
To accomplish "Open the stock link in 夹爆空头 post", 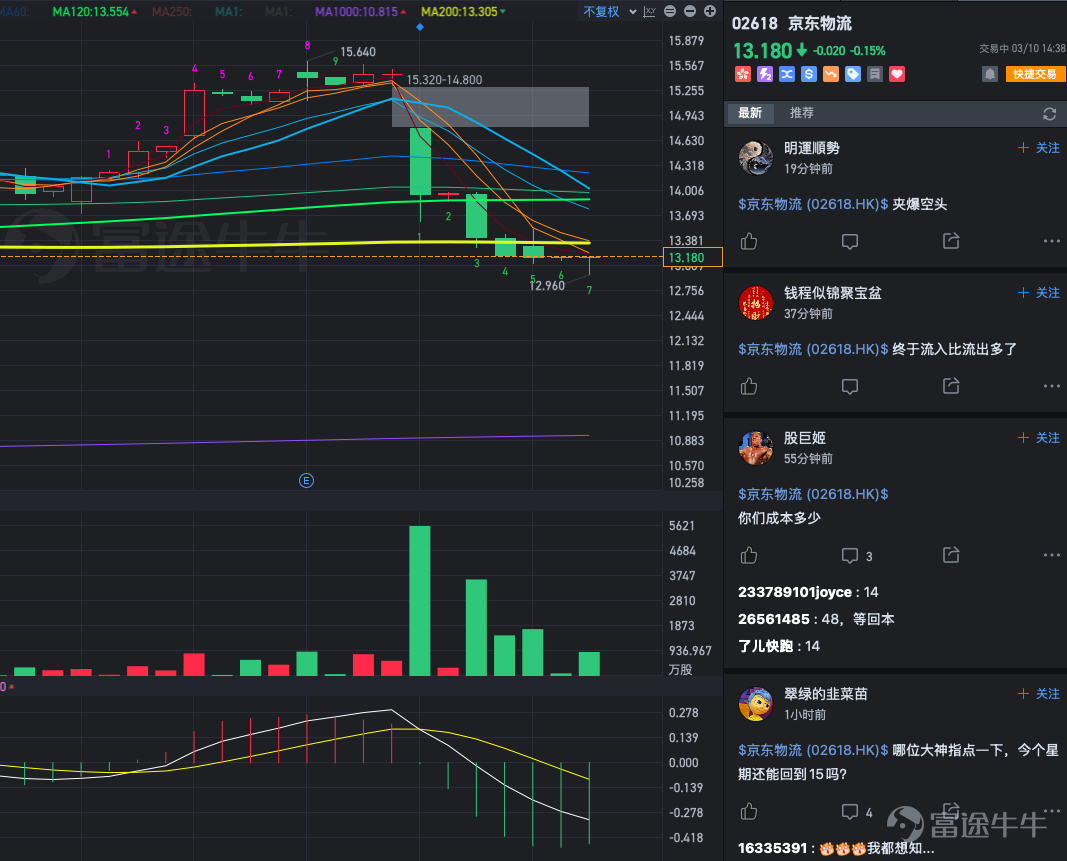I will point(813,204).
